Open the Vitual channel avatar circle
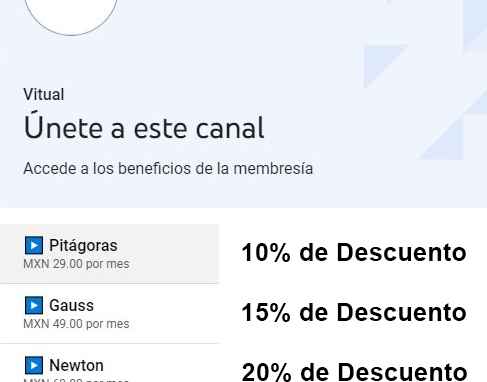The height and width of the screenshot is (382, 487). (71, 13)
